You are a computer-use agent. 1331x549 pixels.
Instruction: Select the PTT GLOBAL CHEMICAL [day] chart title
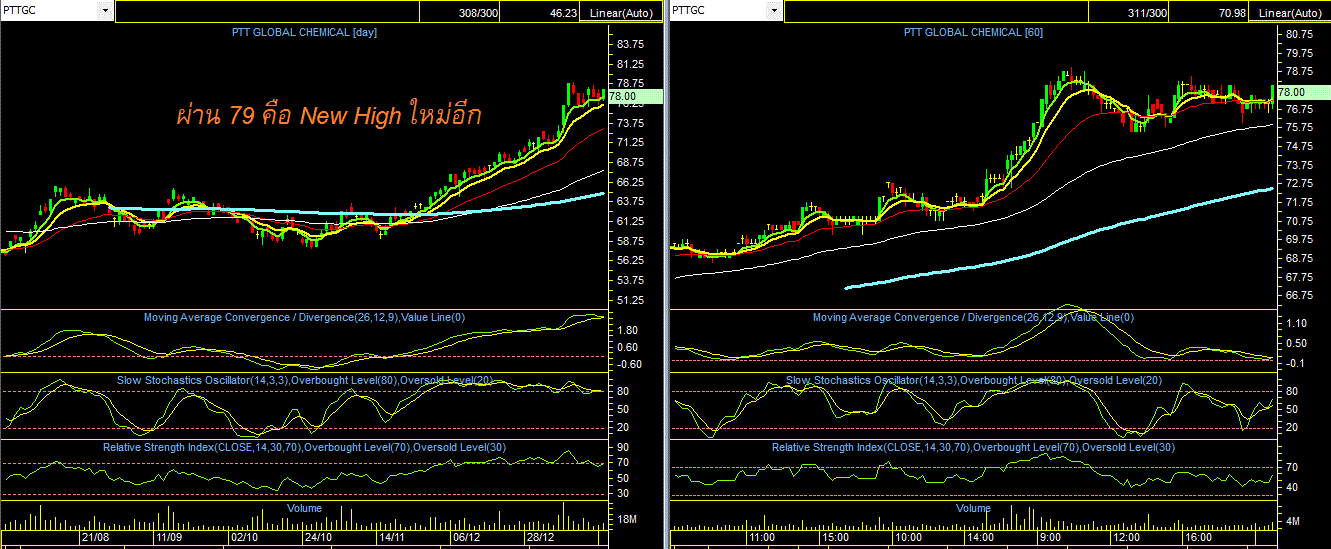coord(304,32)
